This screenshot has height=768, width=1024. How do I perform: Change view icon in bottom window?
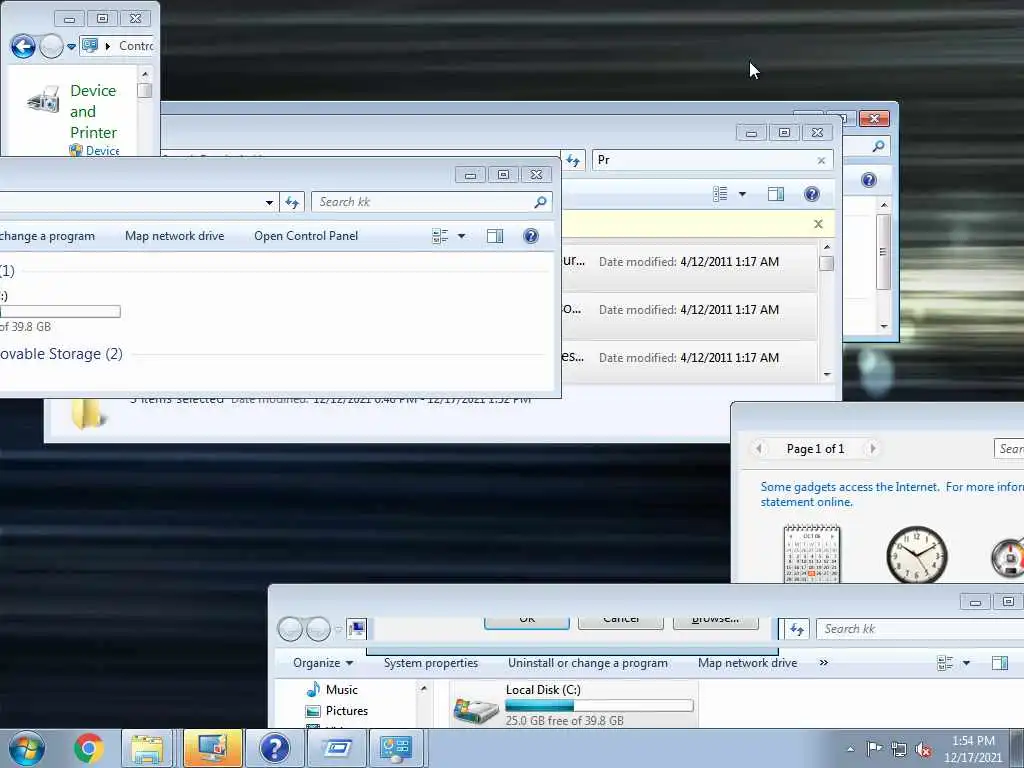[x=945, y=663]
